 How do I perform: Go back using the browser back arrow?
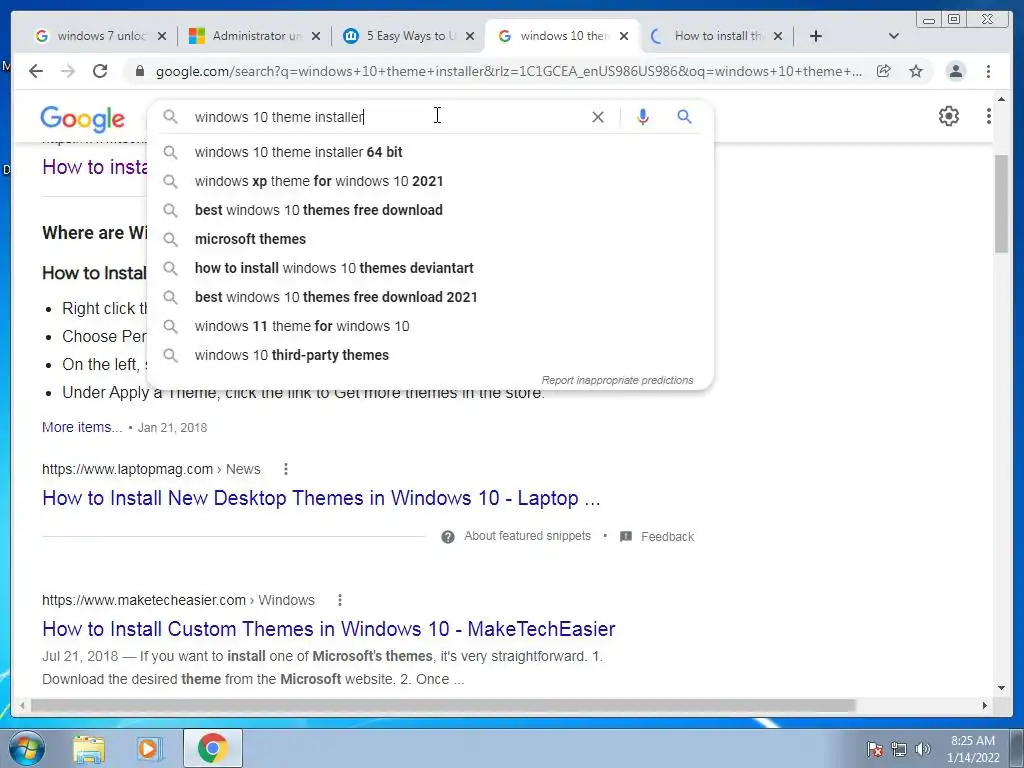click(36, 71)
